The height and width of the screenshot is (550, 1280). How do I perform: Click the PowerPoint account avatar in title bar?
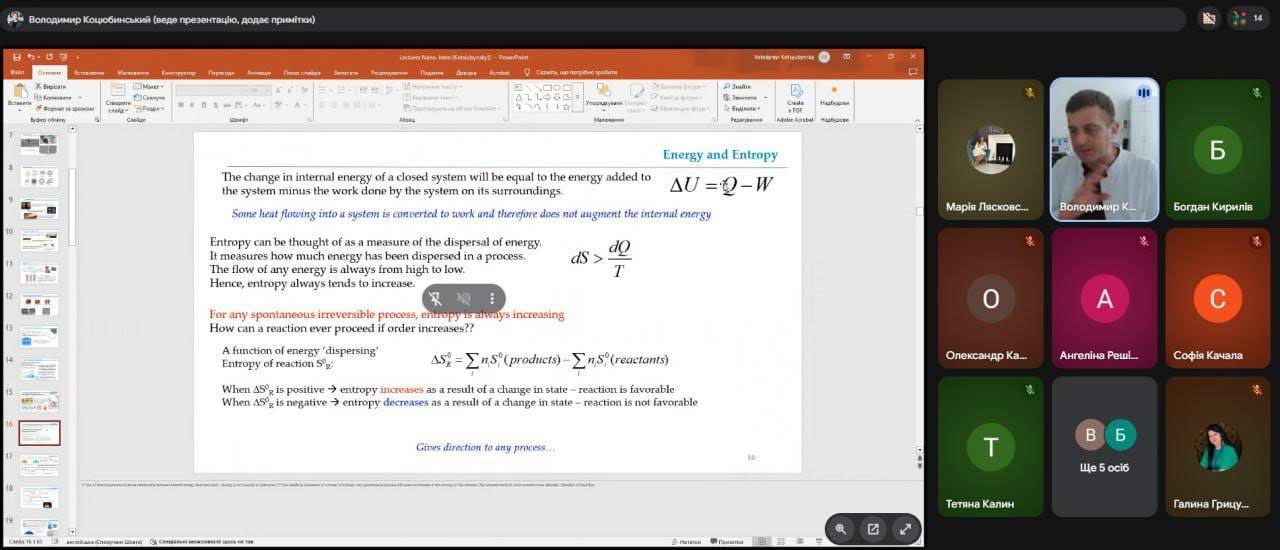[x=824, y=56]
